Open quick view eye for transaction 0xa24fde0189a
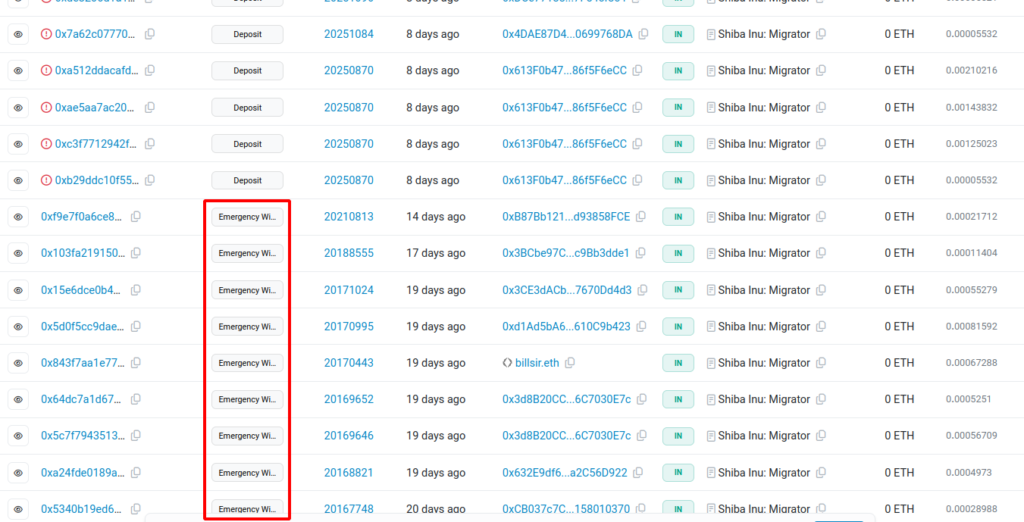Screen dimensions: 1024x522 pyautogui.click(x=18, y=472)
